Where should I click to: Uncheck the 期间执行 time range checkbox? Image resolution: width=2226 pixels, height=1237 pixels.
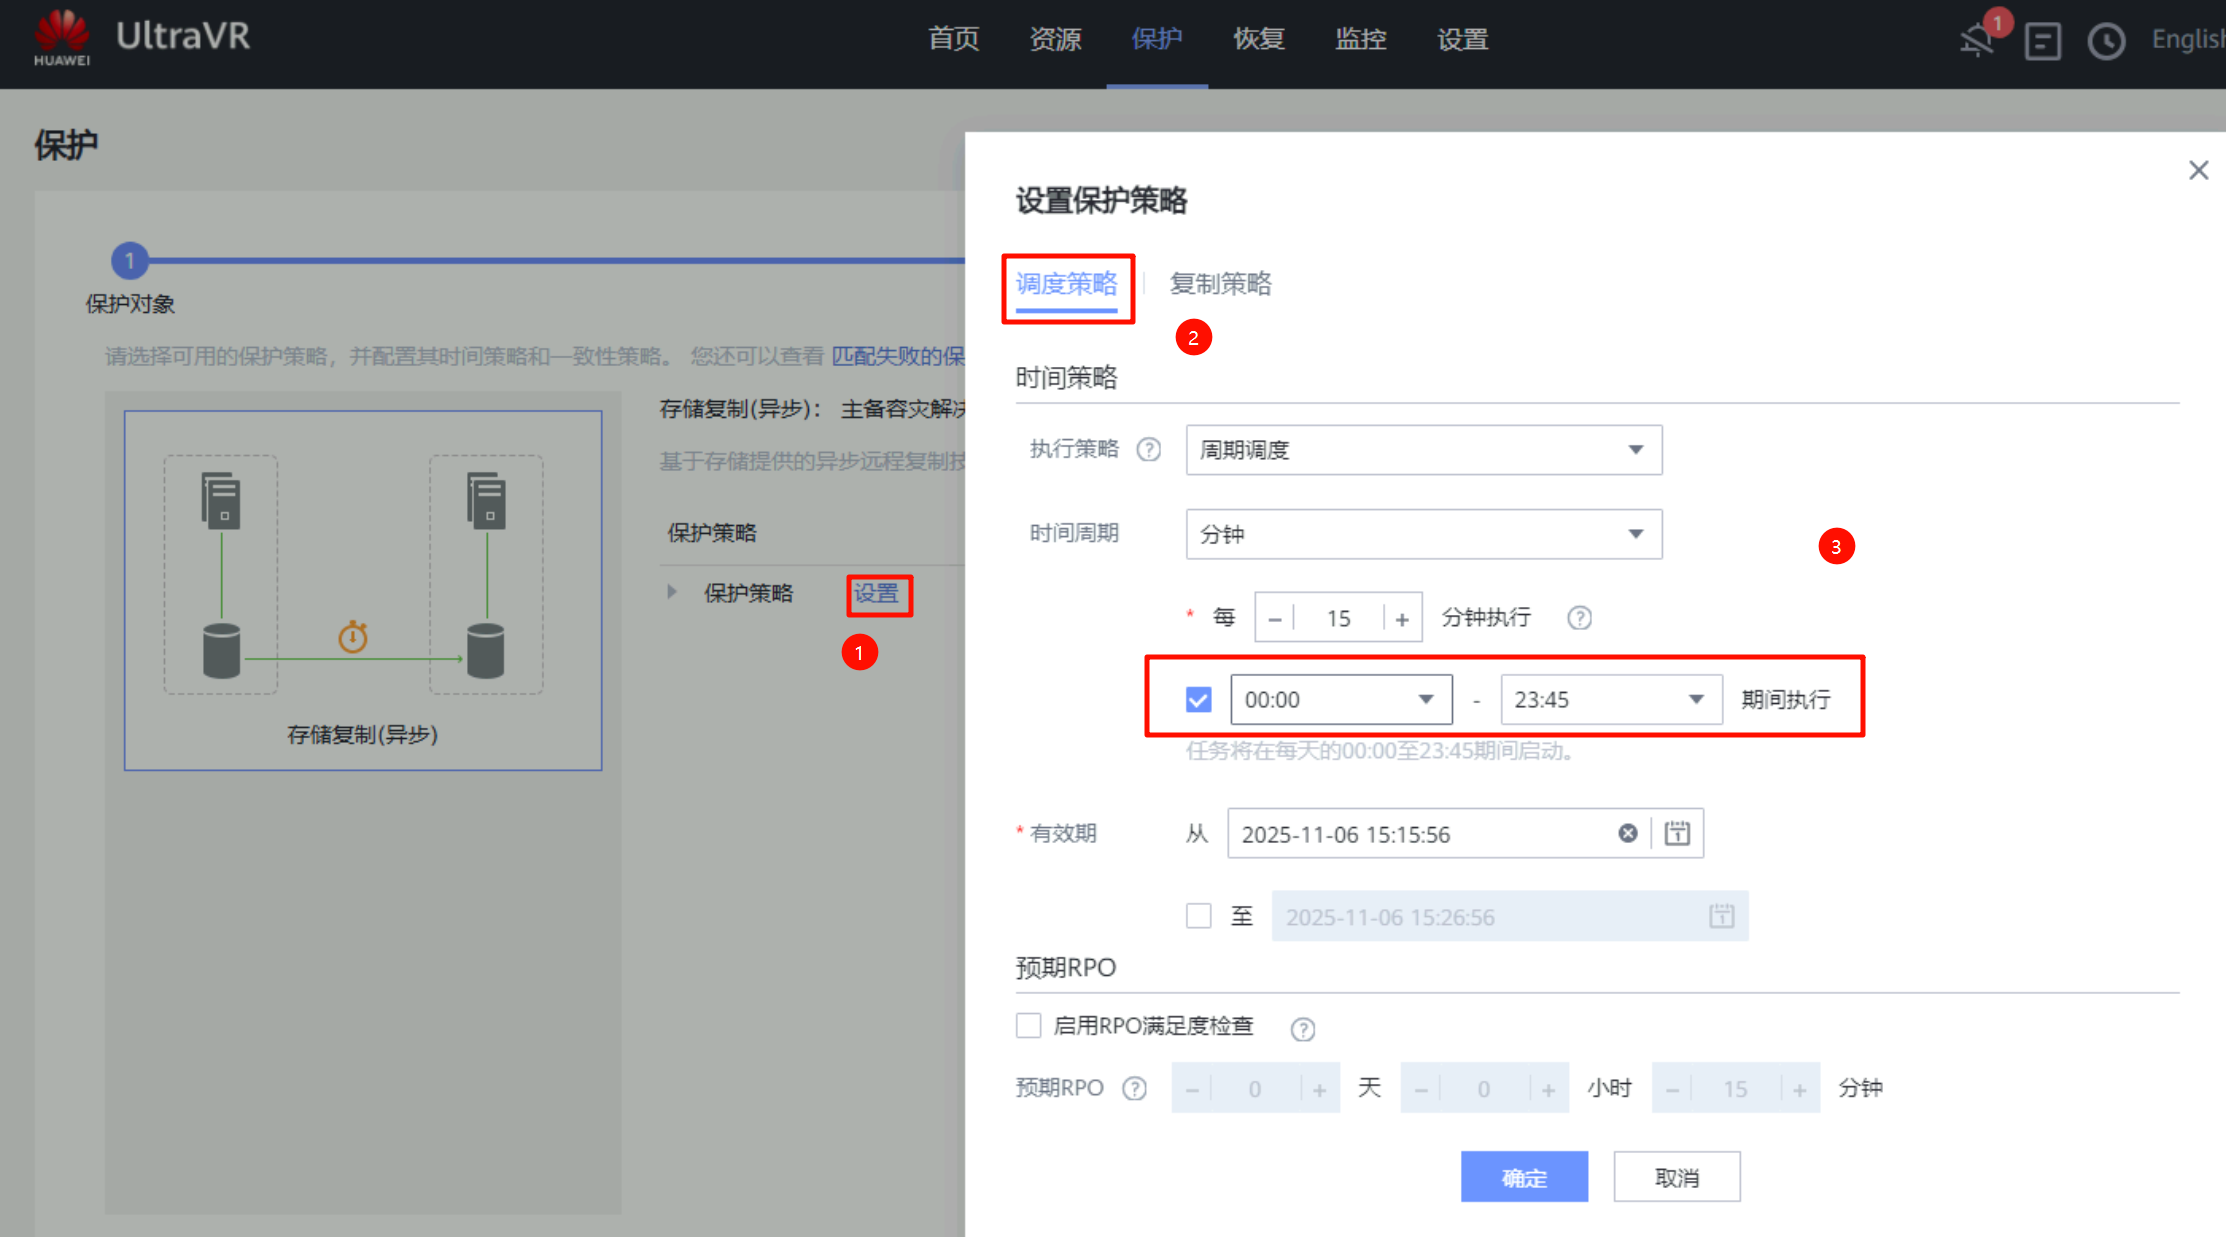[1198, 699]
